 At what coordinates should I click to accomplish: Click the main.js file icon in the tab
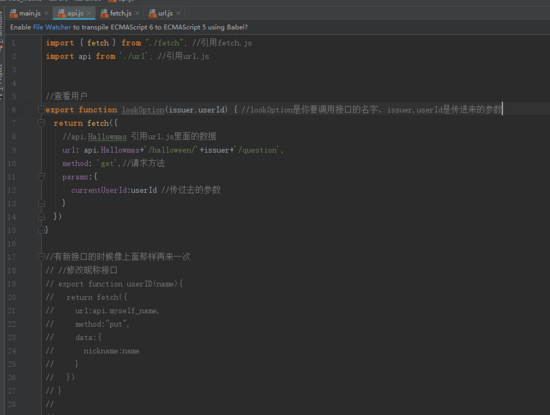pyautogui.click(x=13, y=13)
